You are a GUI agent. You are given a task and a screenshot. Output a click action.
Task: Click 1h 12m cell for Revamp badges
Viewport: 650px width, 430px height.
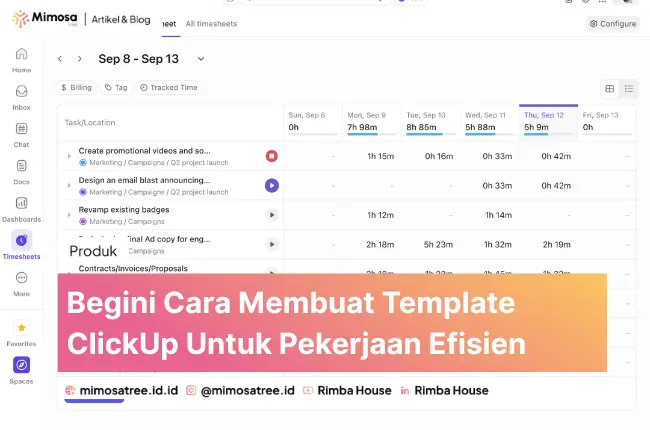coord(381,215)
